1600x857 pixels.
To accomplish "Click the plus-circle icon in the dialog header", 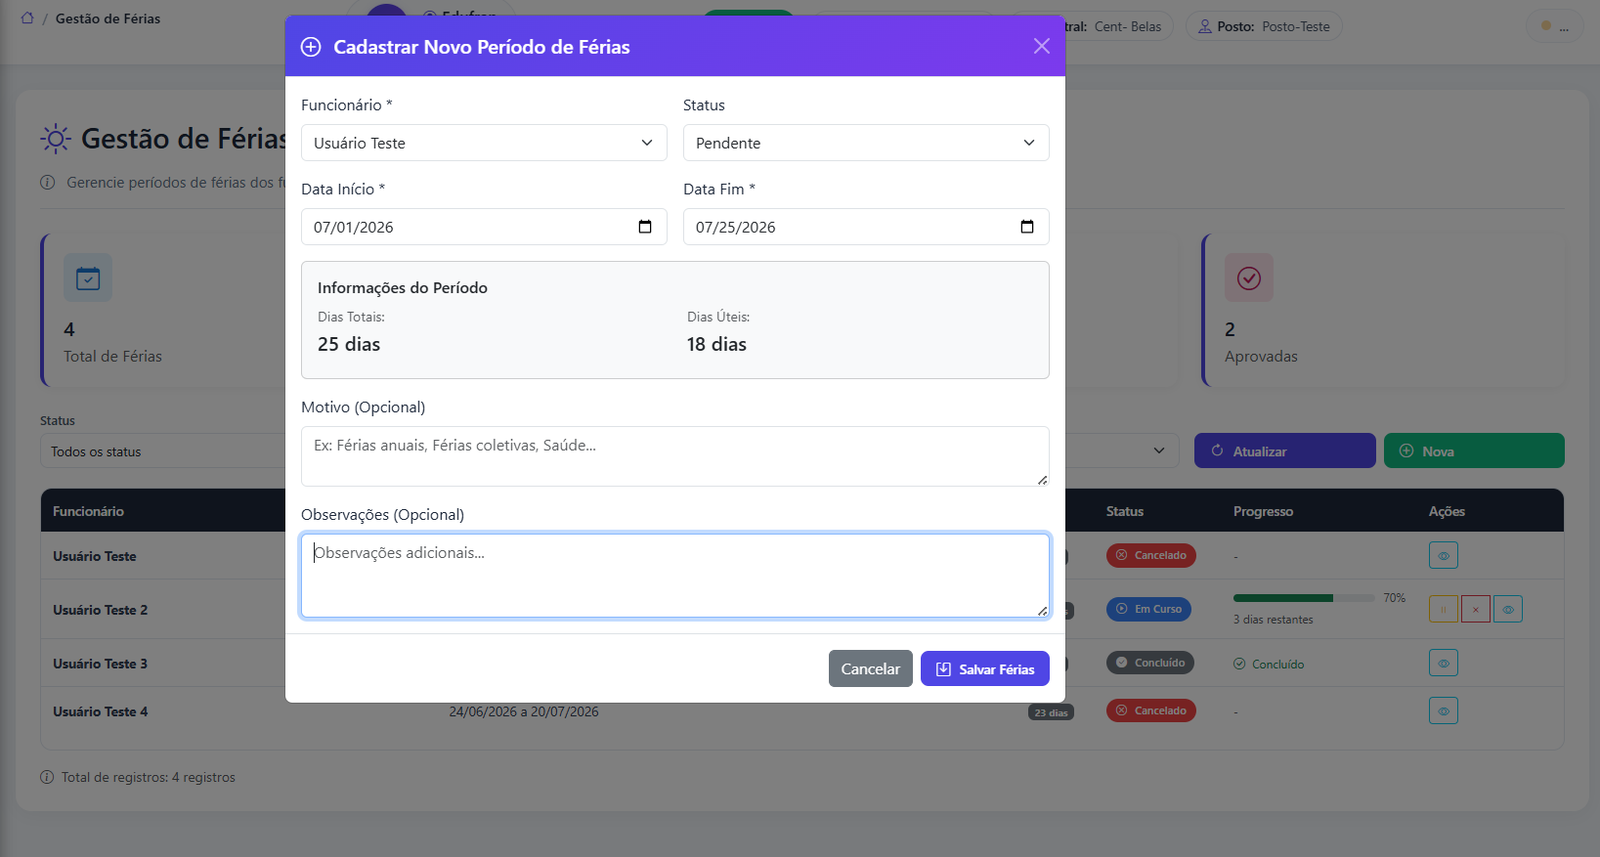I will 311,47.
